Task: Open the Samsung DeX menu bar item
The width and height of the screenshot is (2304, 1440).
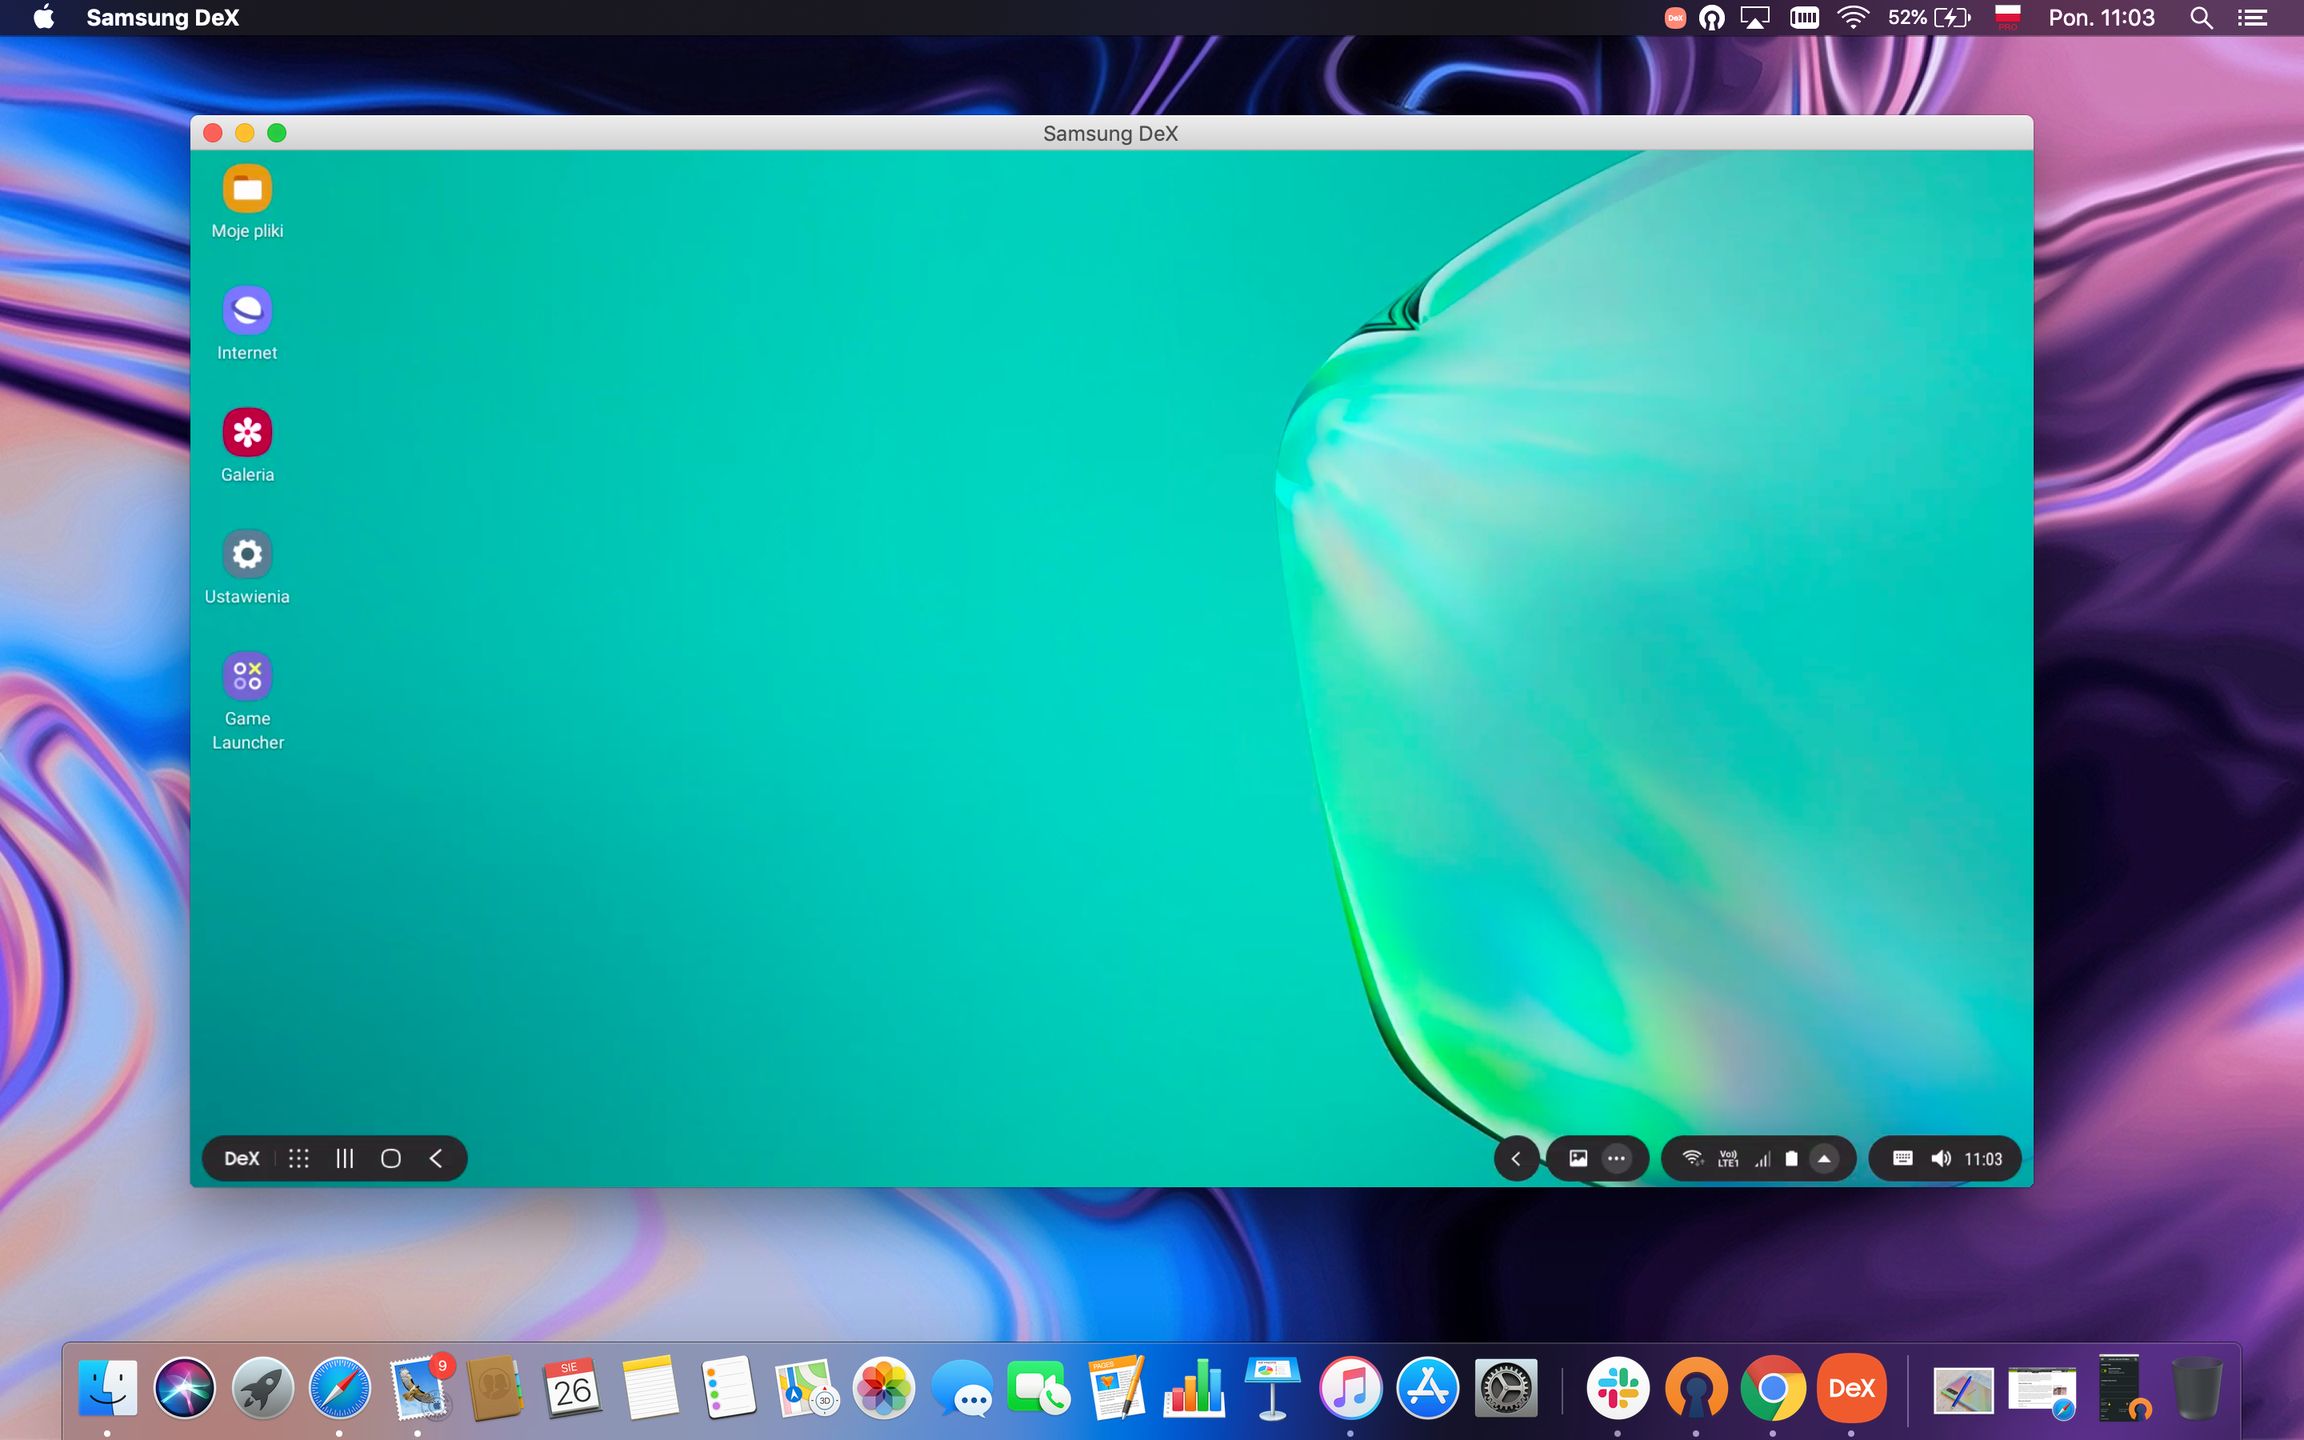Action: coord(162,17)
